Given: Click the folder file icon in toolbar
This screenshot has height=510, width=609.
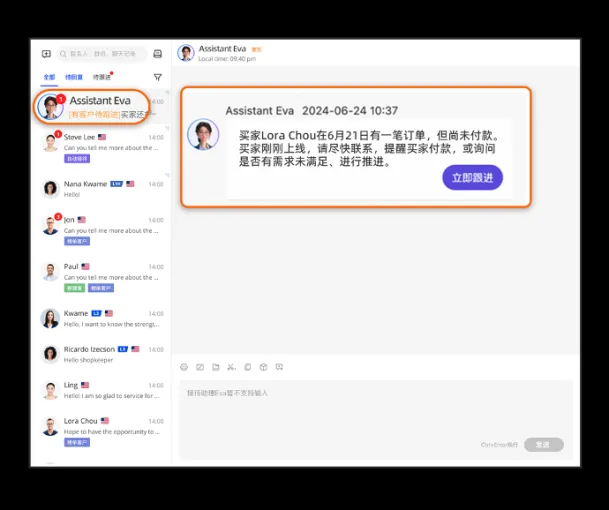Looking at the screenshot, I should (x=216, y=367).
